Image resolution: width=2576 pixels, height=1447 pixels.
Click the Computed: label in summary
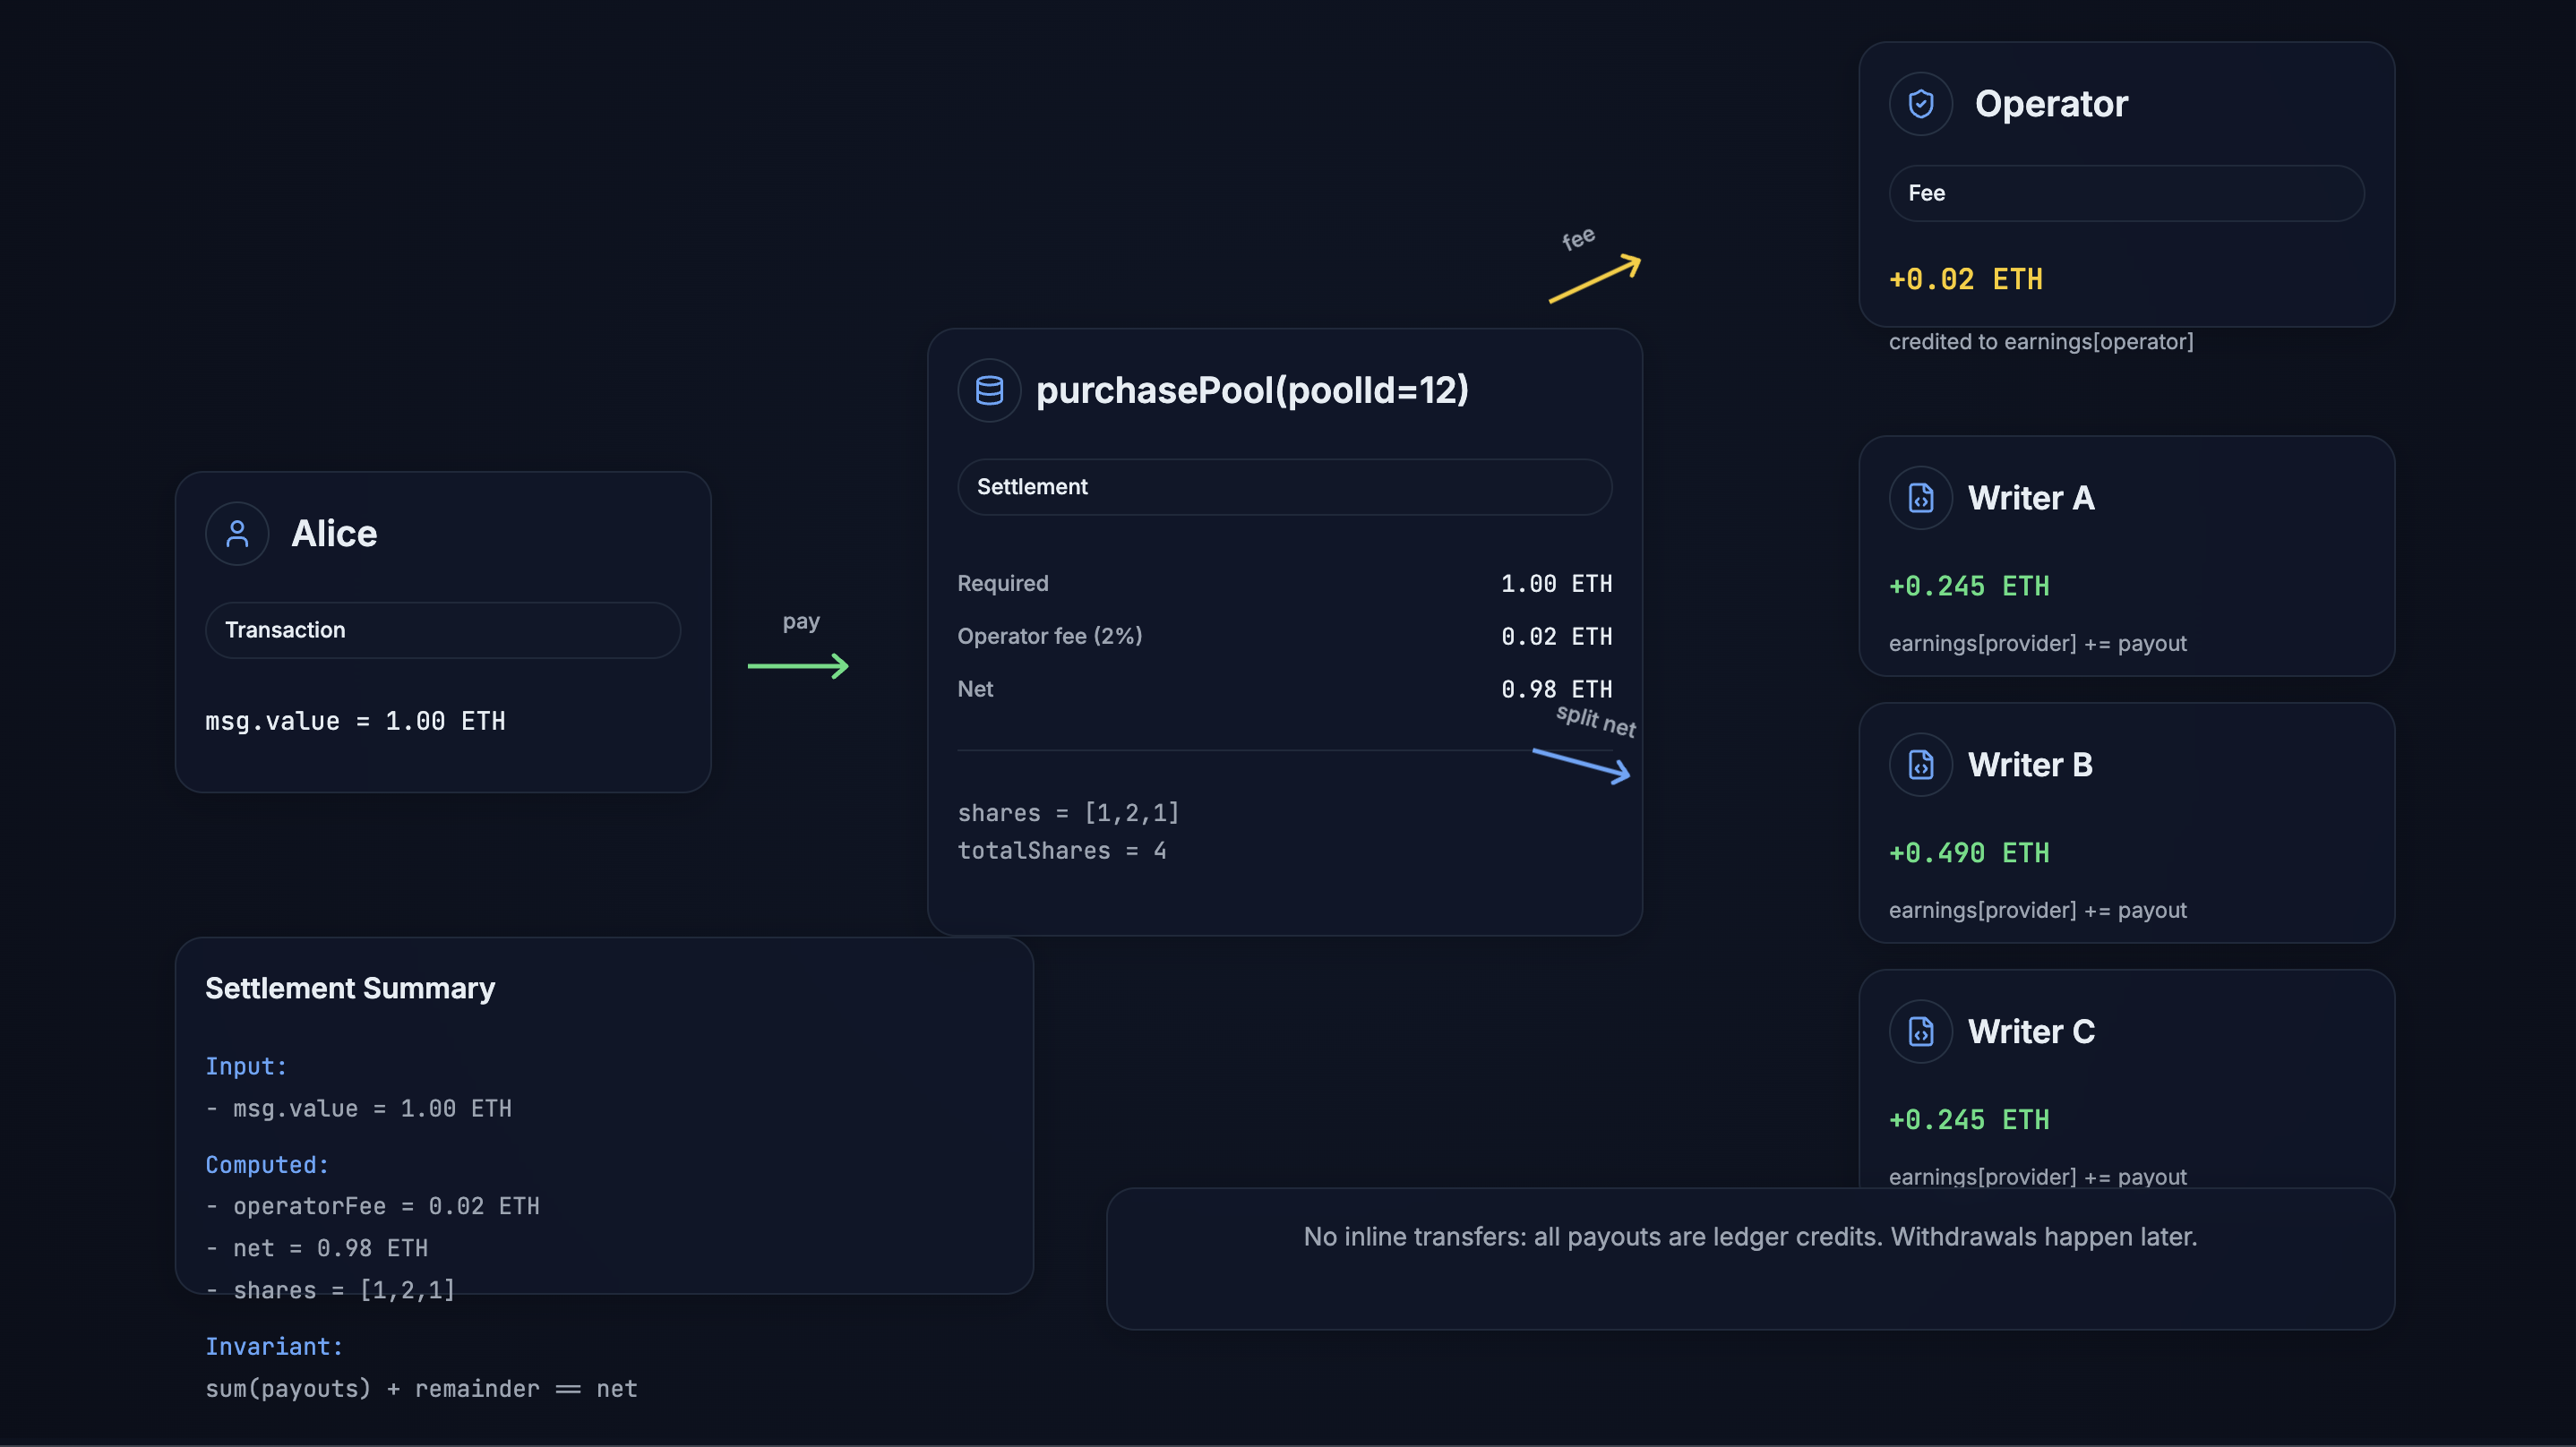[267, 1164]
